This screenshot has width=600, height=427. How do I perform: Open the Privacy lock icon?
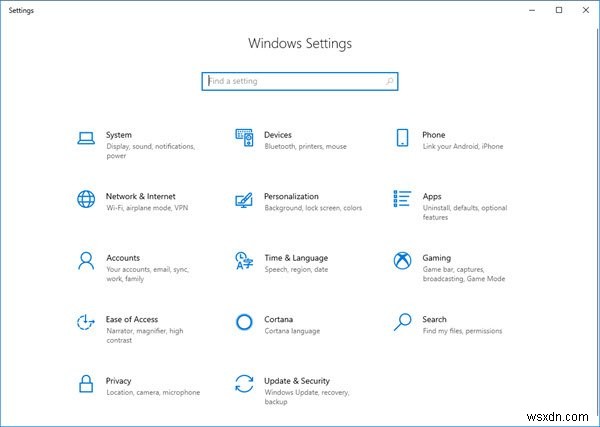pos(86,383)
